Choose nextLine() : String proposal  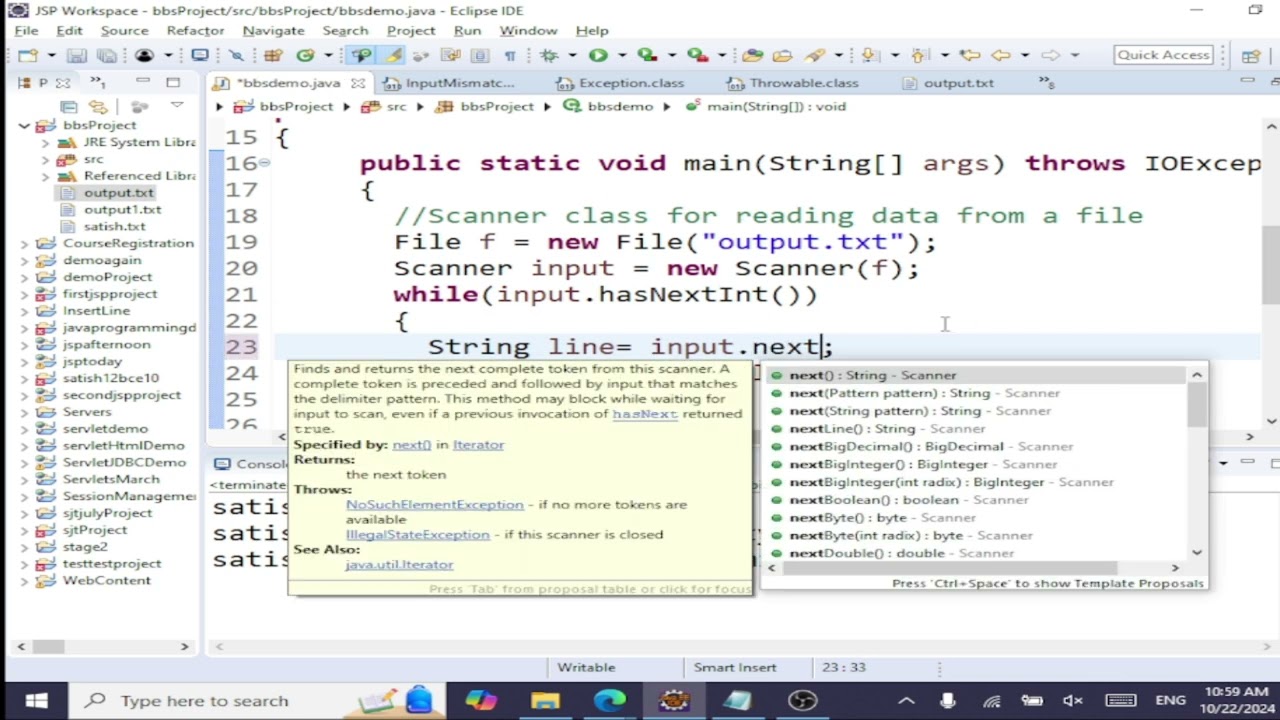point(887,429)
